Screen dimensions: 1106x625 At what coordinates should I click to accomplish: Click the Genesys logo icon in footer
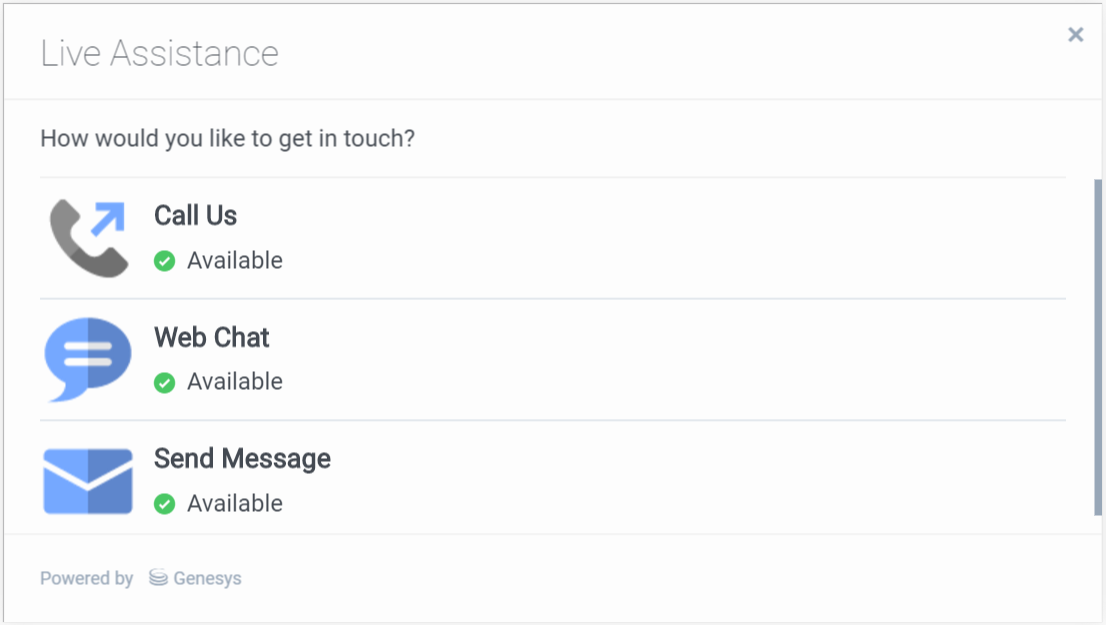click(x=158, y=578)
